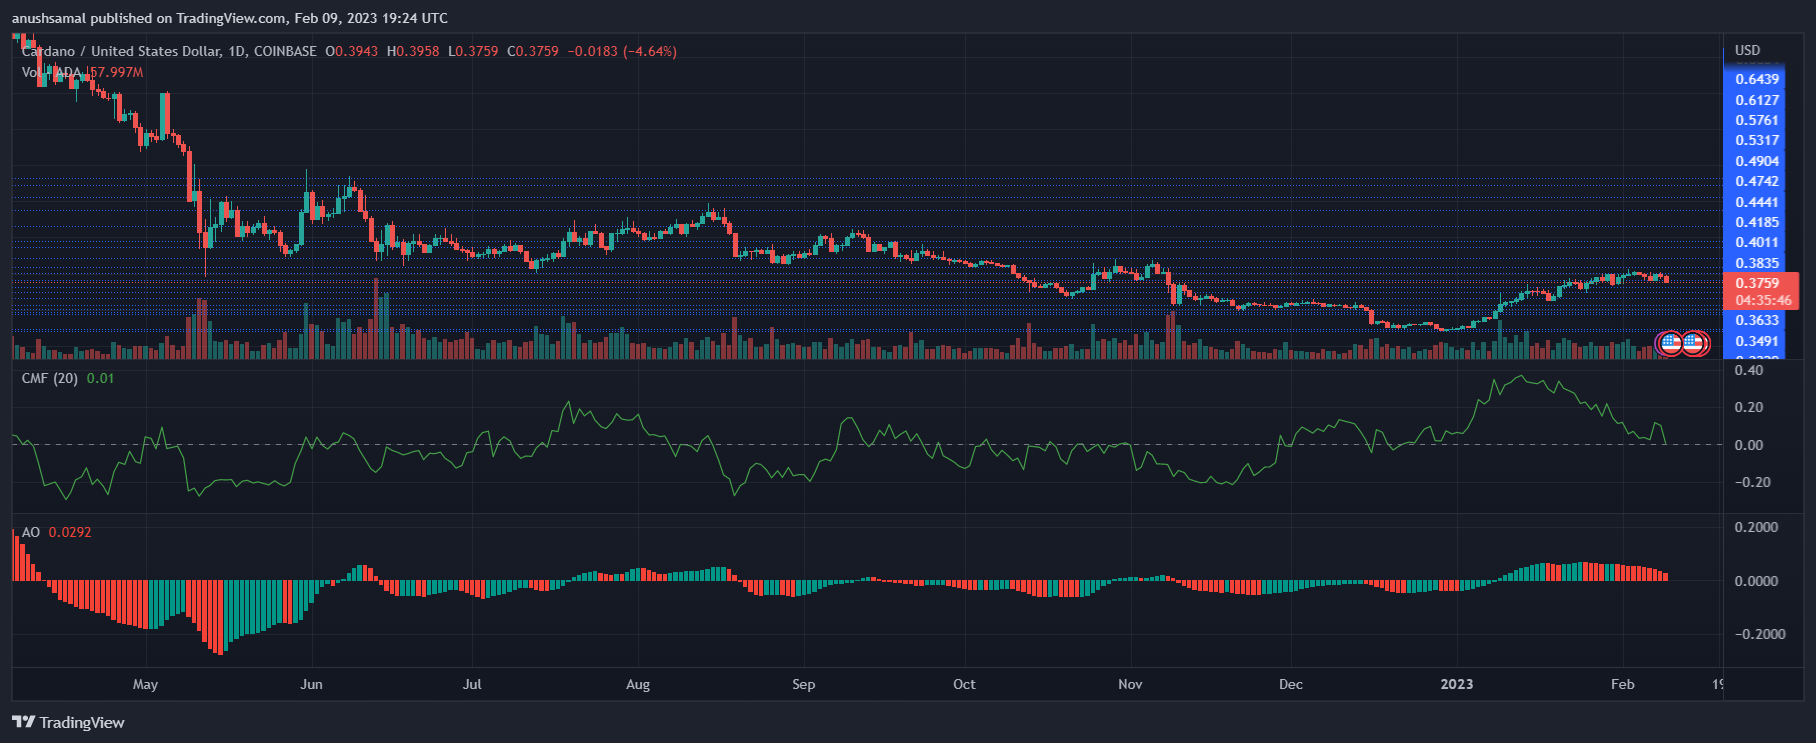1816x743 pixels.
Task: Click the Jul label on the time axis
Action: coord(472,684)
